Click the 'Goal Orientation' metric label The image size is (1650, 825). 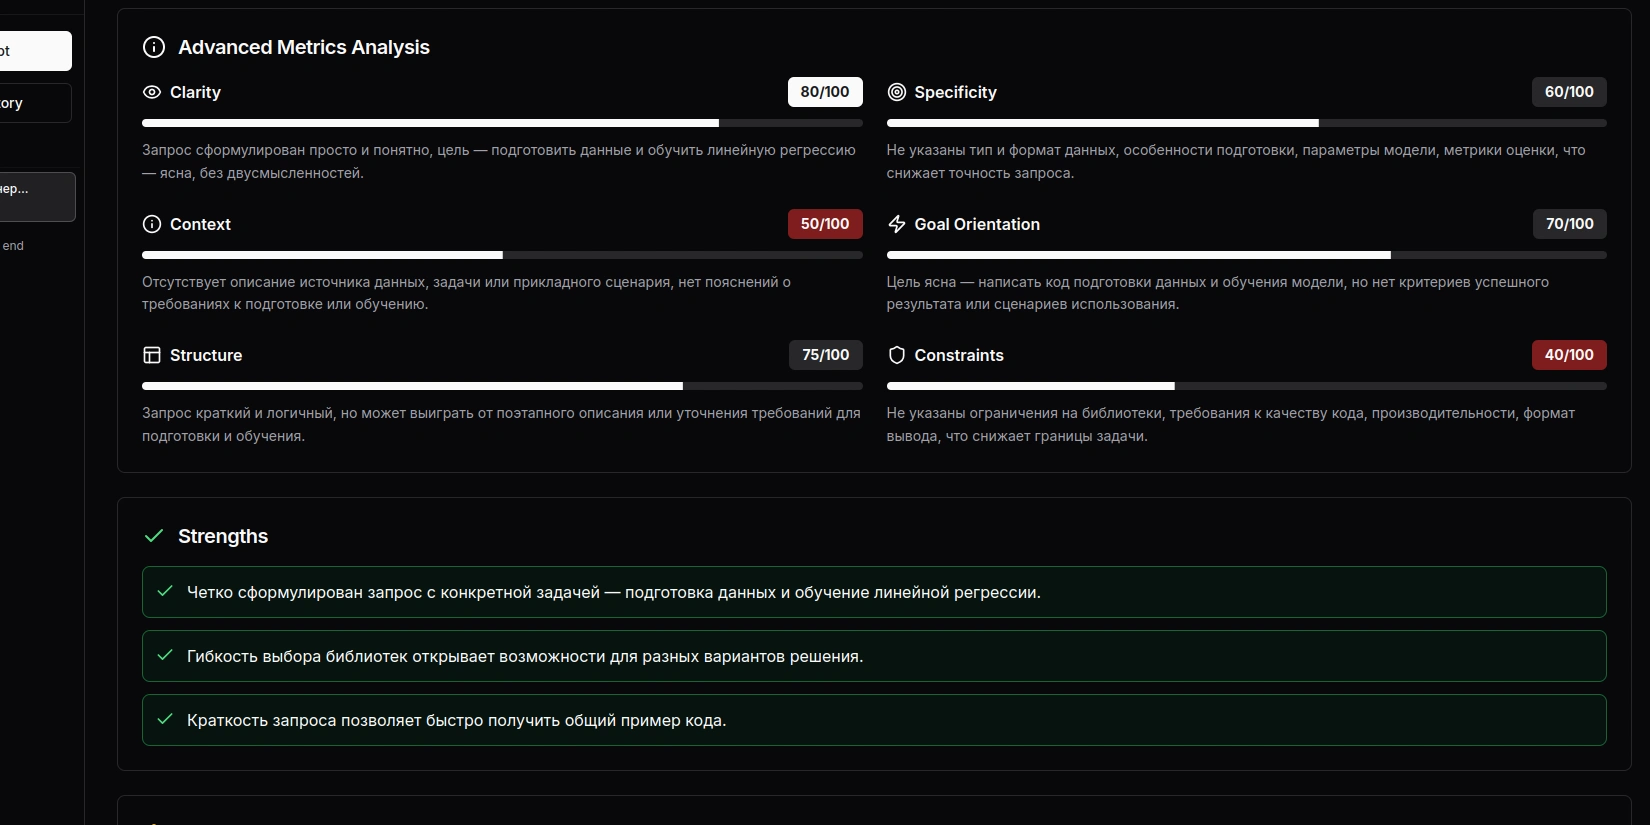pos(977,224)
